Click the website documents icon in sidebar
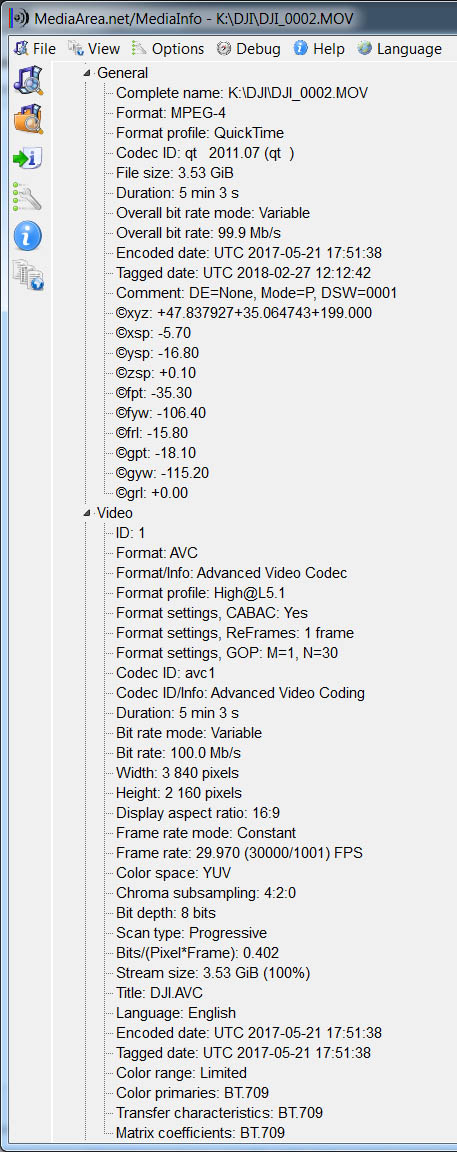 coord(28,275)
